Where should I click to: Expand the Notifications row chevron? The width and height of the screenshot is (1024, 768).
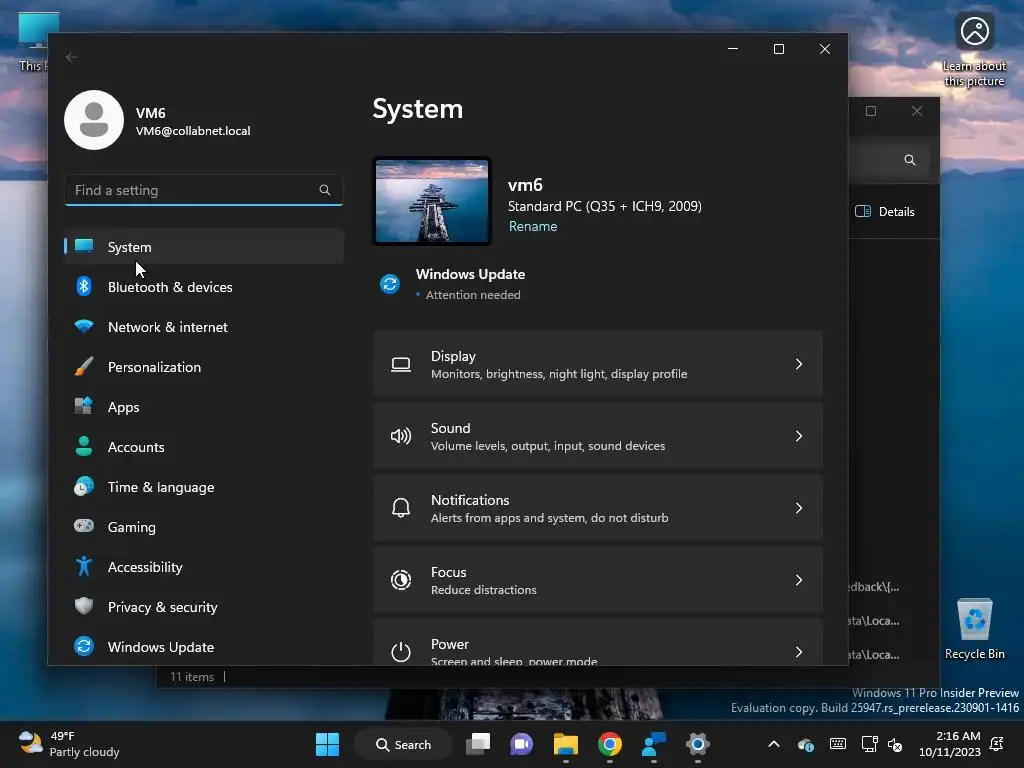(799, 508)
